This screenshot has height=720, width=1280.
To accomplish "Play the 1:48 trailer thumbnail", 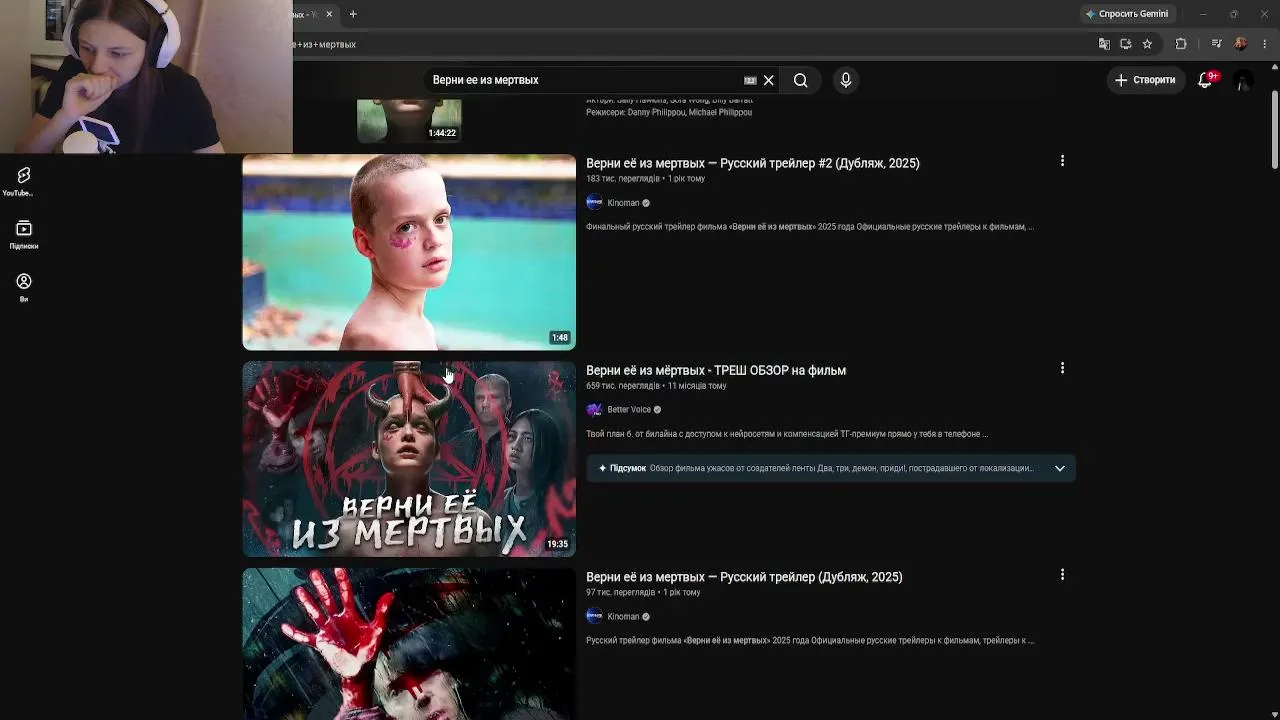I will 409,252.
